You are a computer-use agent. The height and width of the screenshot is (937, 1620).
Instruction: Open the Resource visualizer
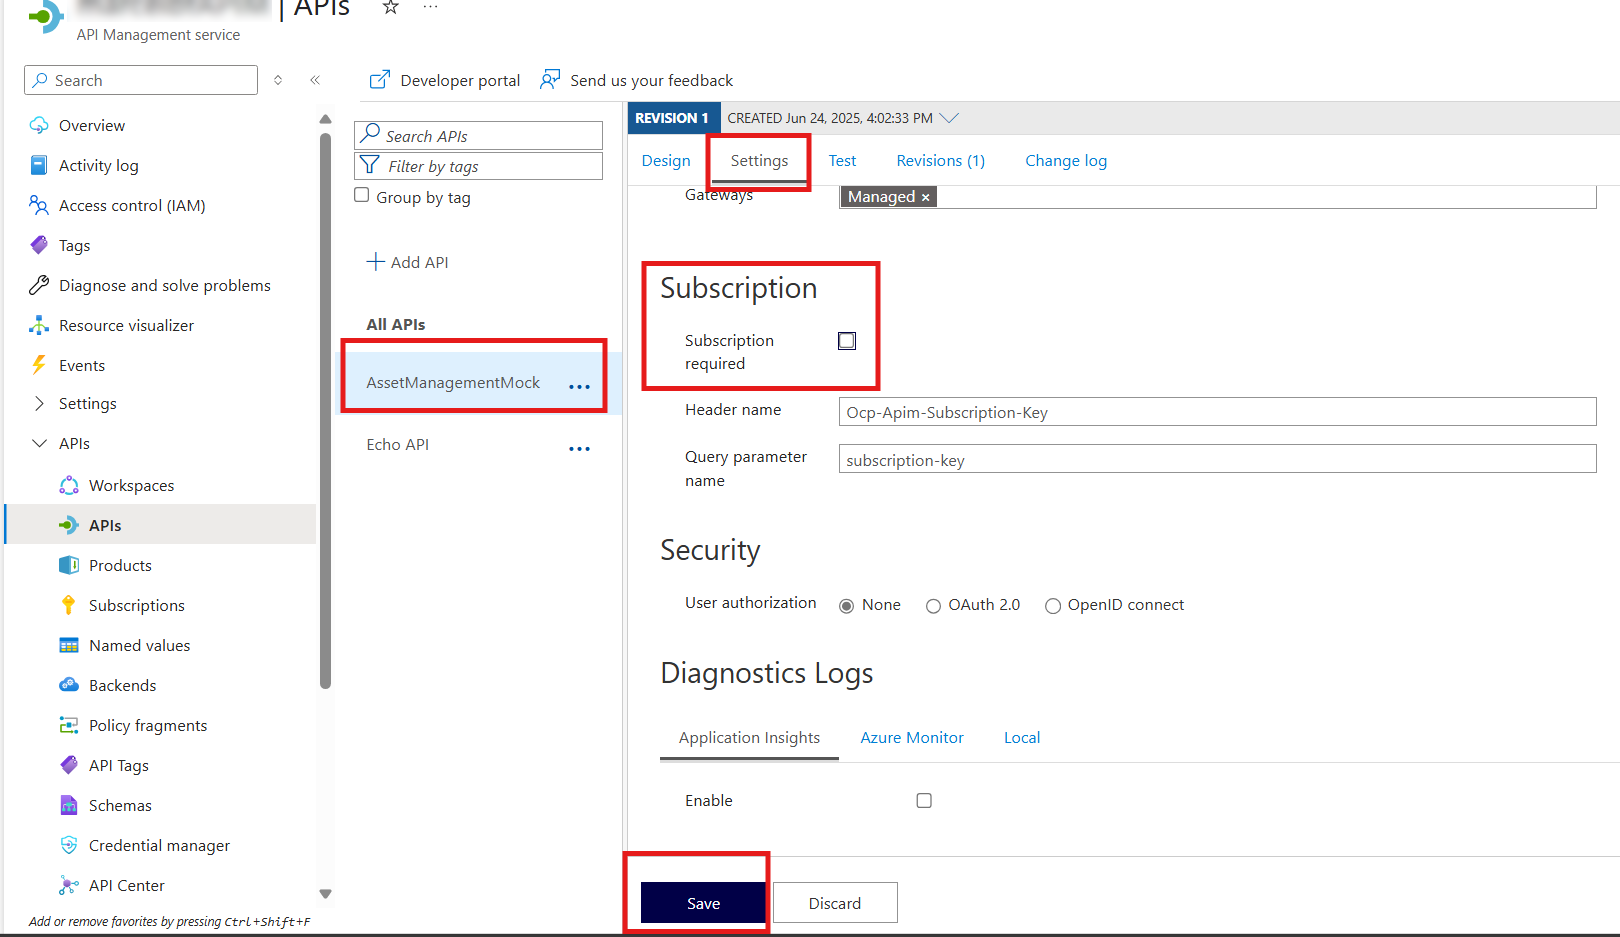click(126, 325)
